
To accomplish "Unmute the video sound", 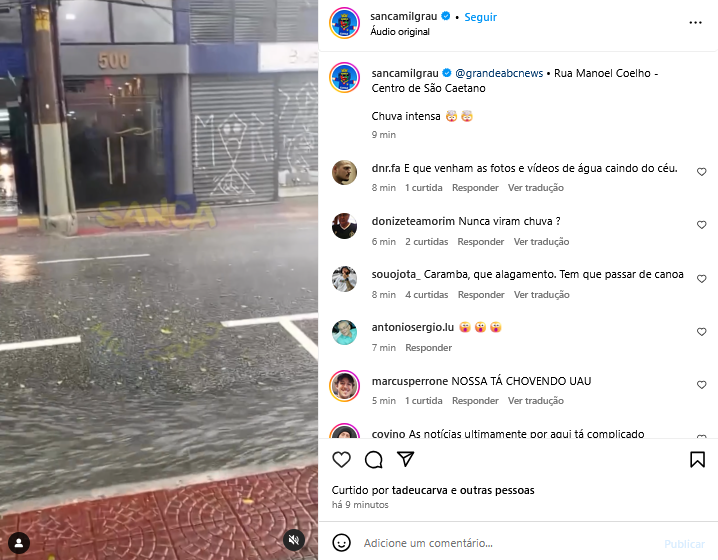I will point(294,540).
